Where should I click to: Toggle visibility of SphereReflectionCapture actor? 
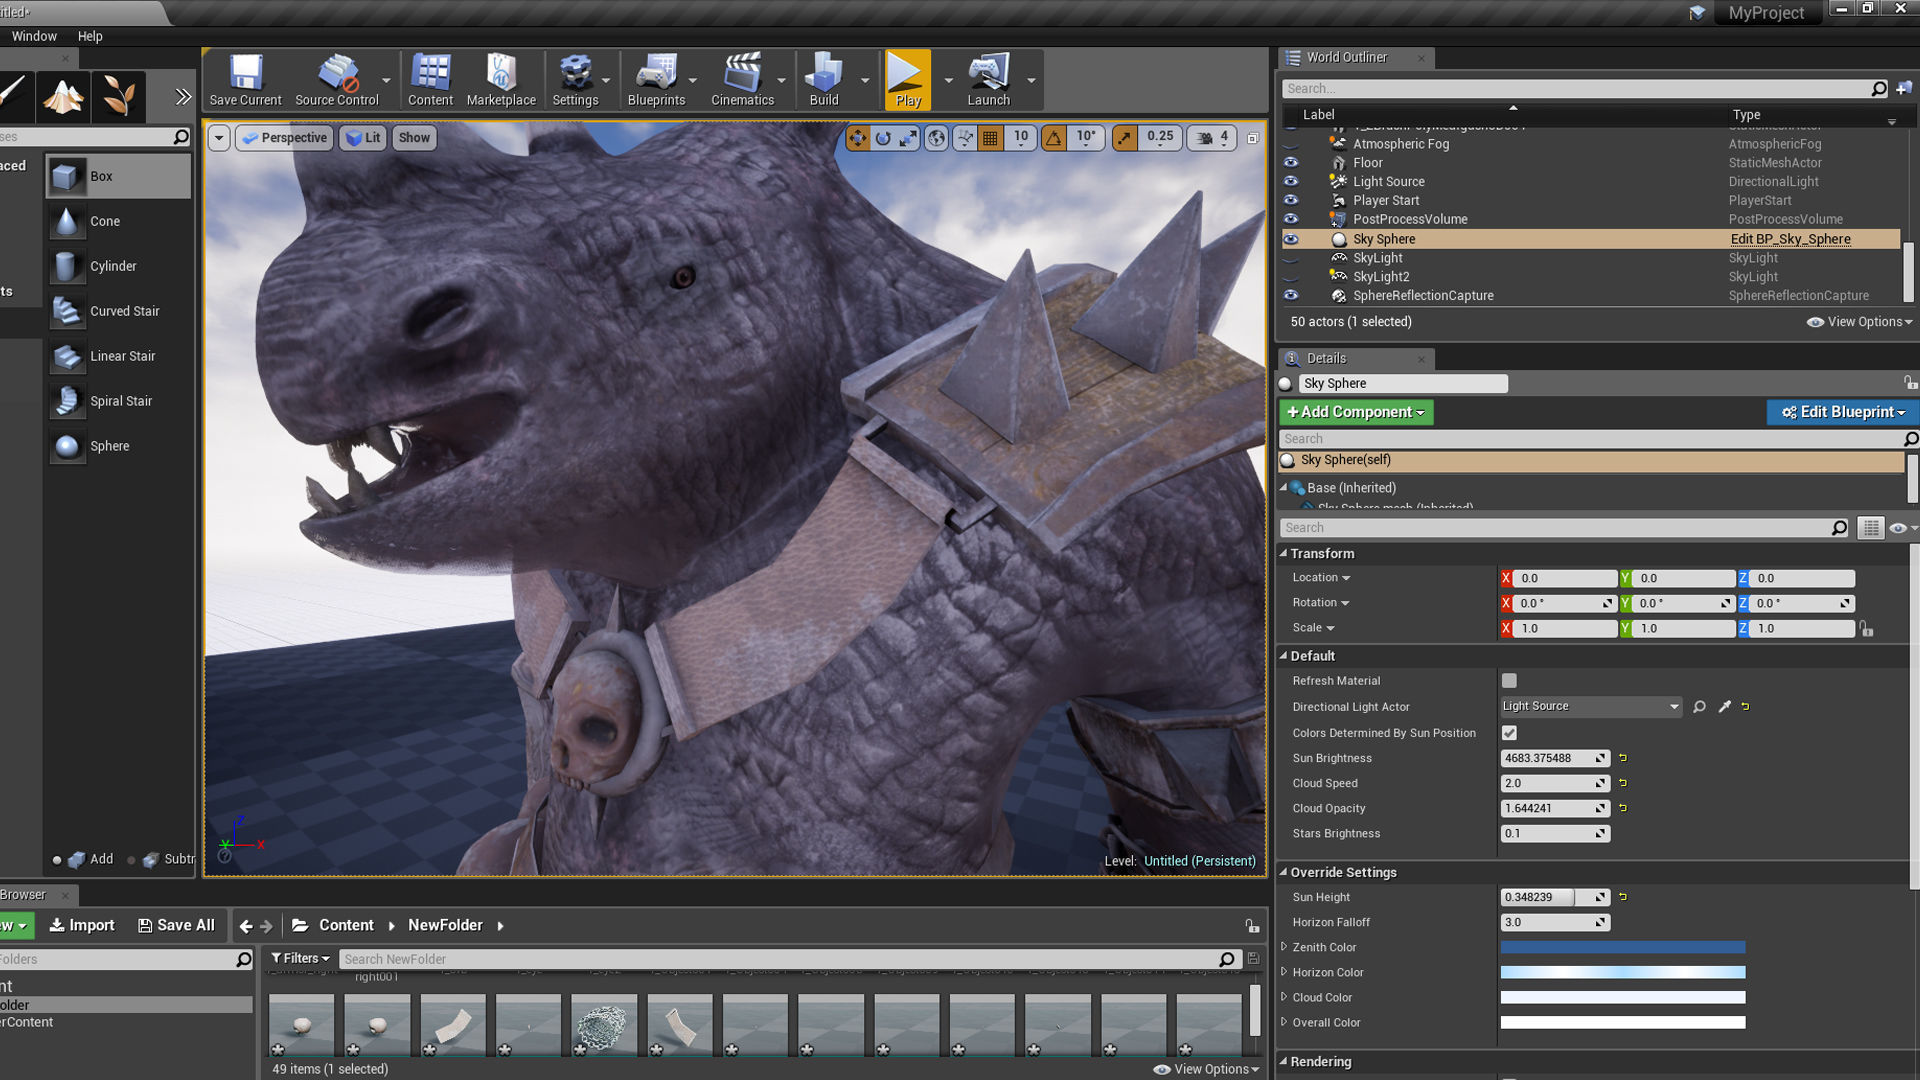pos(1291,295)
